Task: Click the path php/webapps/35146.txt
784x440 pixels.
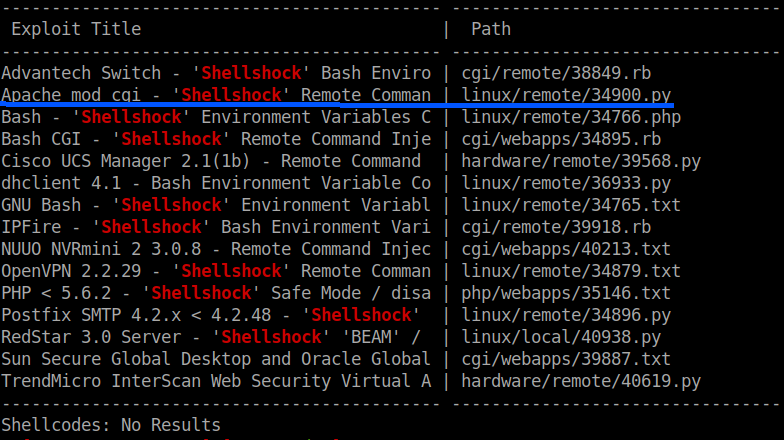Action: (x=566, y=293)
